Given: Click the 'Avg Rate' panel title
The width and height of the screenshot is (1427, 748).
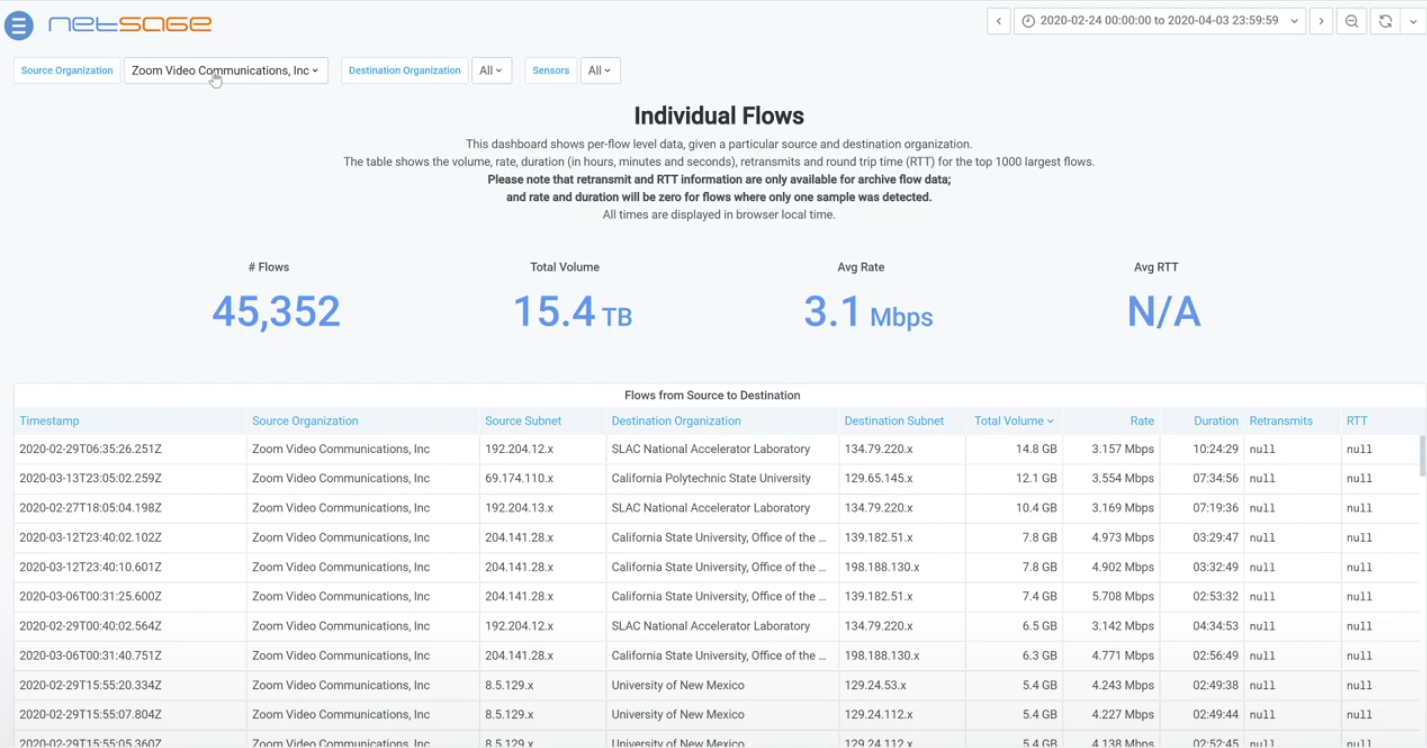Looking at the screenshot, I should tap(861, 267).
